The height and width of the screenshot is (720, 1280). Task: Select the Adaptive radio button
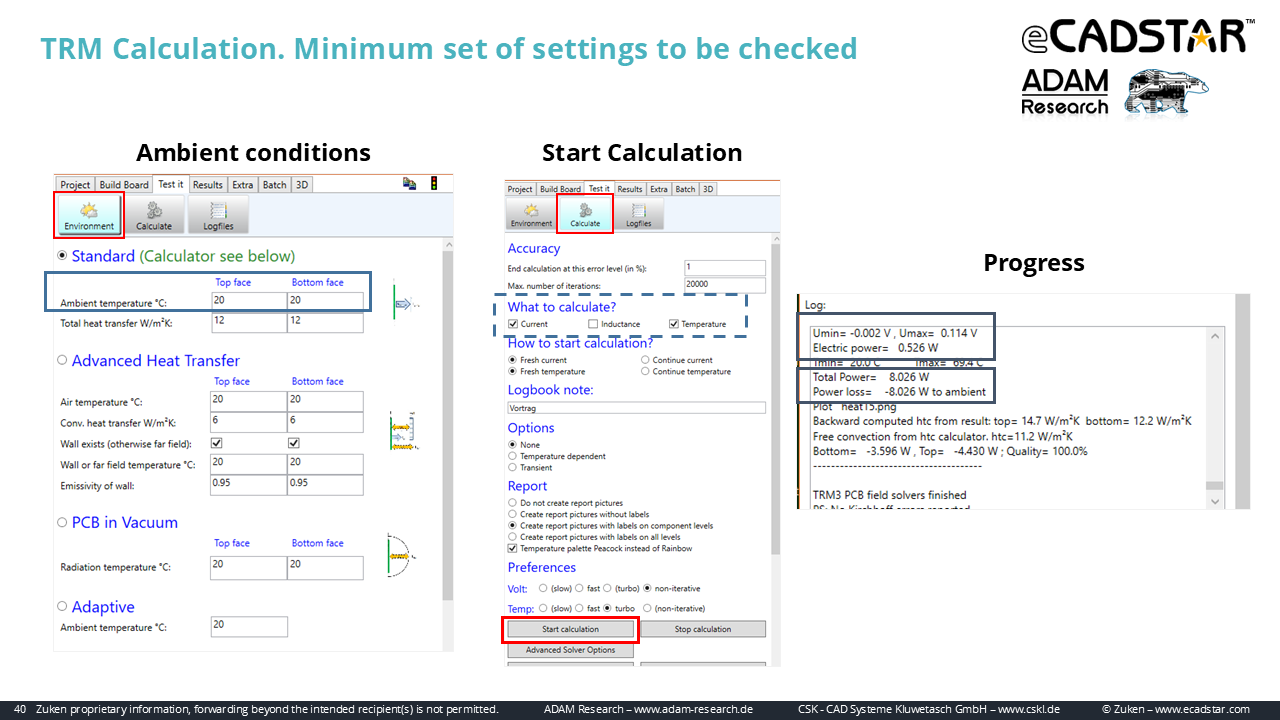click(x=63, y=606)
